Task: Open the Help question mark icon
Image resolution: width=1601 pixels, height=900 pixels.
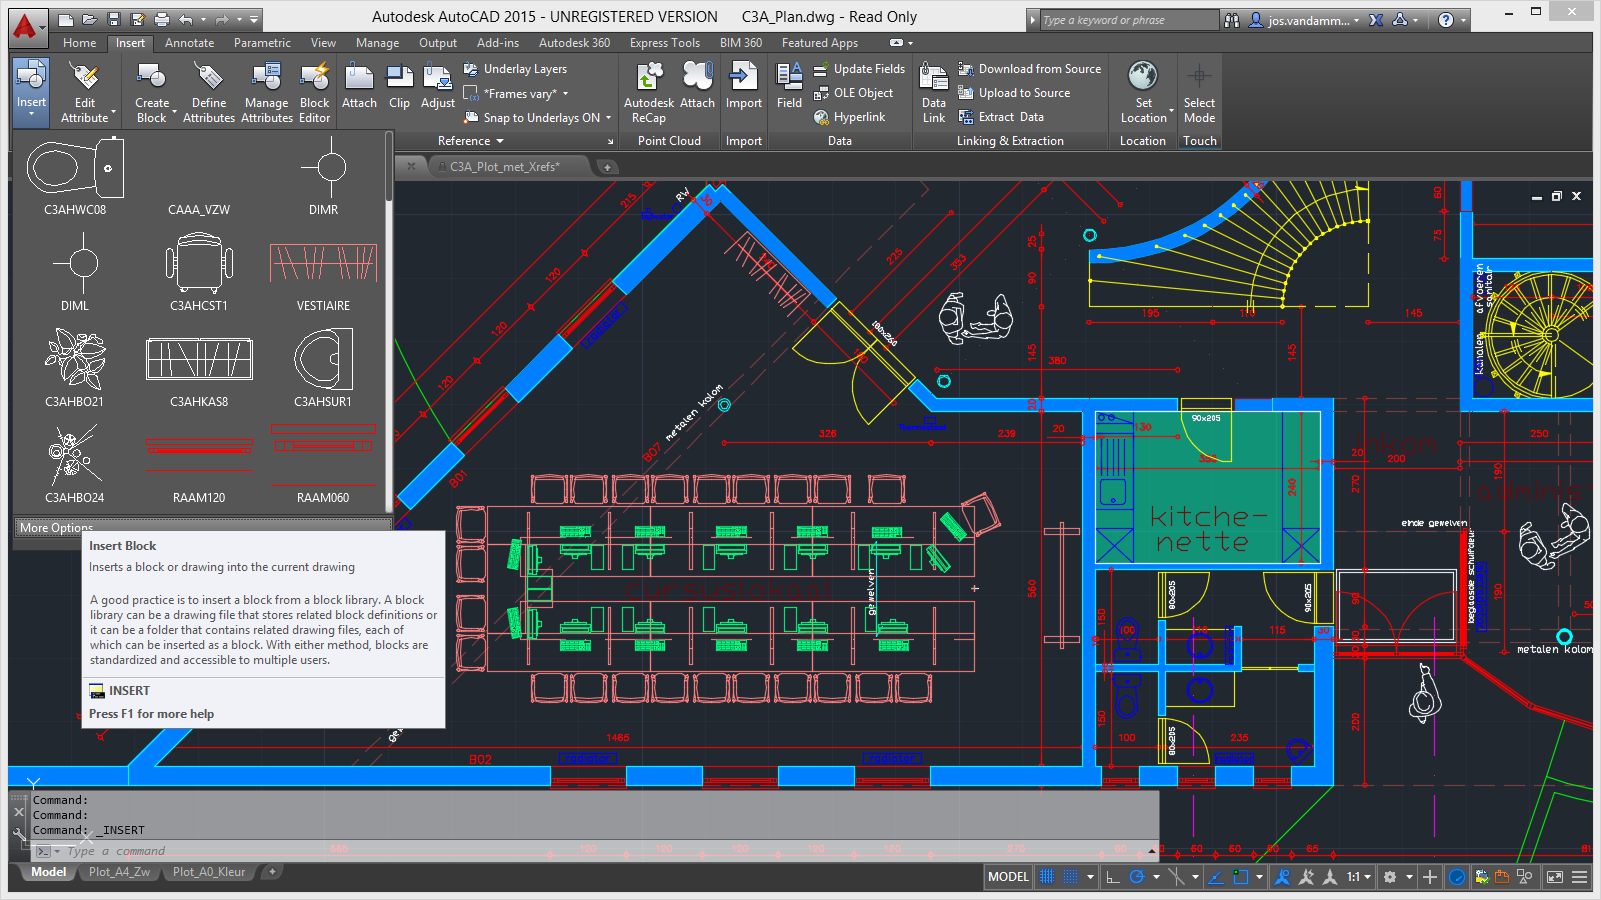Action: (x=1446, y=20)
